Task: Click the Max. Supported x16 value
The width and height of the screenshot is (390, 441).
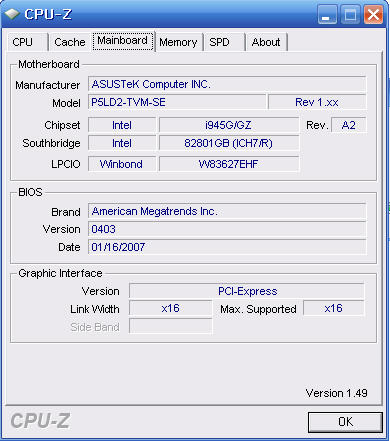Action: [x=334, y=308]
